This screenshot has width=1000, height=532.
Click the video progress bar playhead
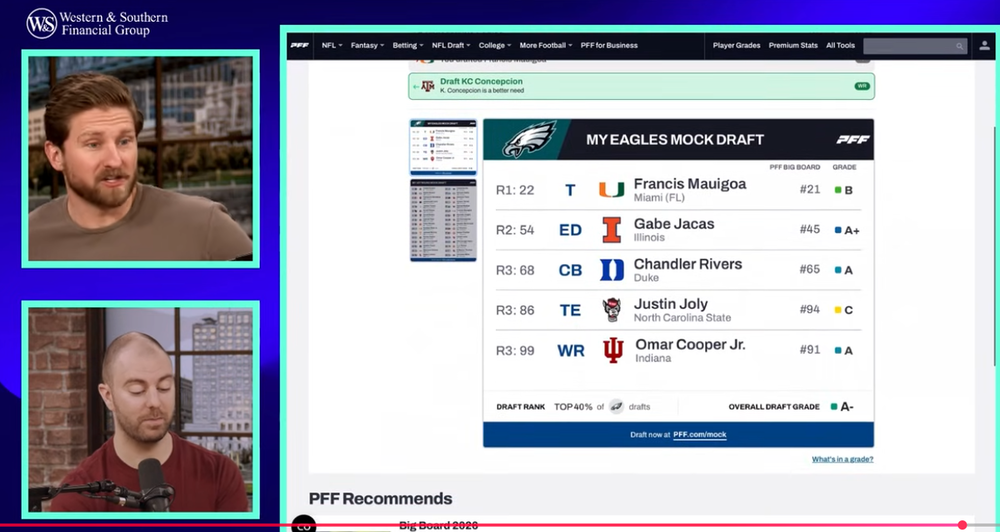coord(962,525)
